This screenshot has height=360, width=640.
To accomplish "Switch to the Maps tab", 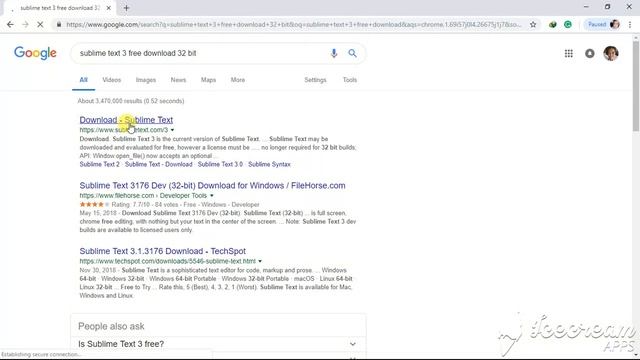I will tap(208, 80).
